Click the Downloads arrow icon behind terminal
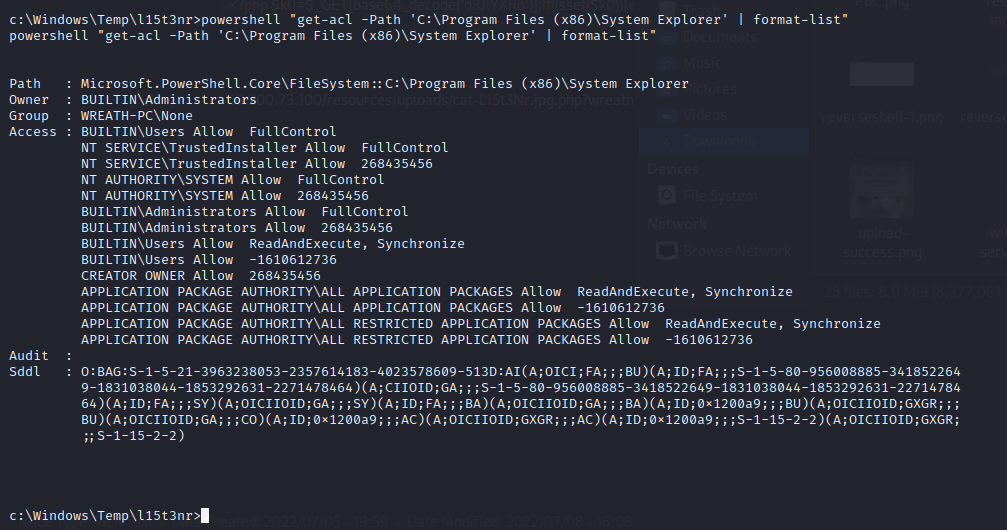 [669, 142]
